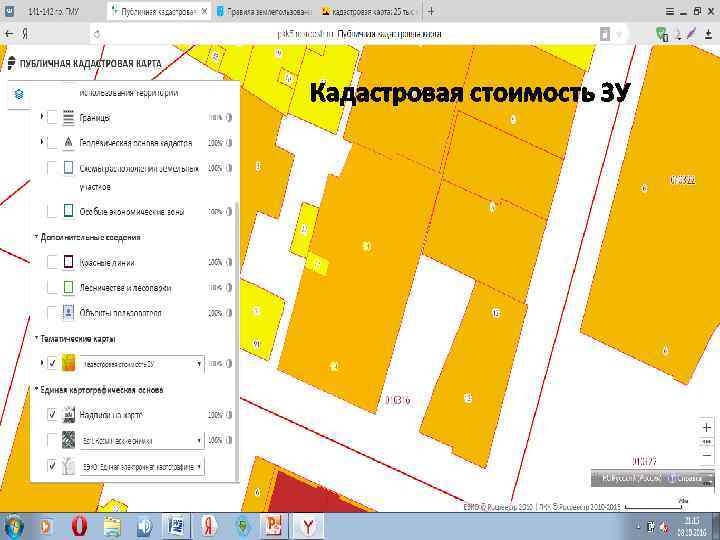The height and width of the screenshot is (540, 720).
Task: Adjust the cadastral value layer opacity control
Action: click(229, 363)
